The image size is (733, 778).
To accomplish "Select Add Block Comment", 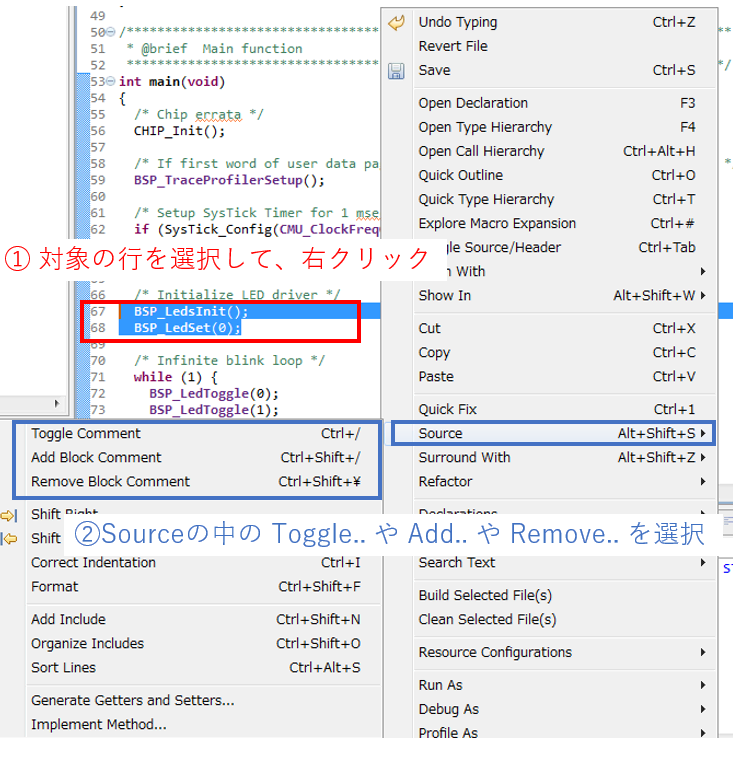I will 197,457.
